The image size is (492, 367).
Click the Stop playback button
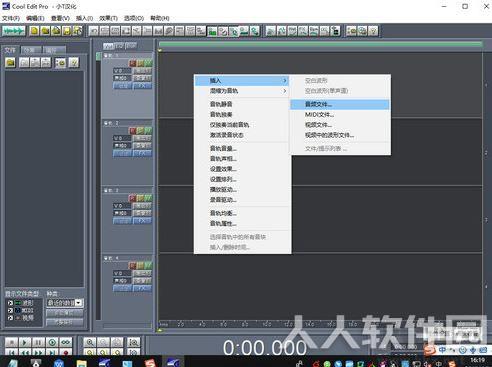pos(11,342)
